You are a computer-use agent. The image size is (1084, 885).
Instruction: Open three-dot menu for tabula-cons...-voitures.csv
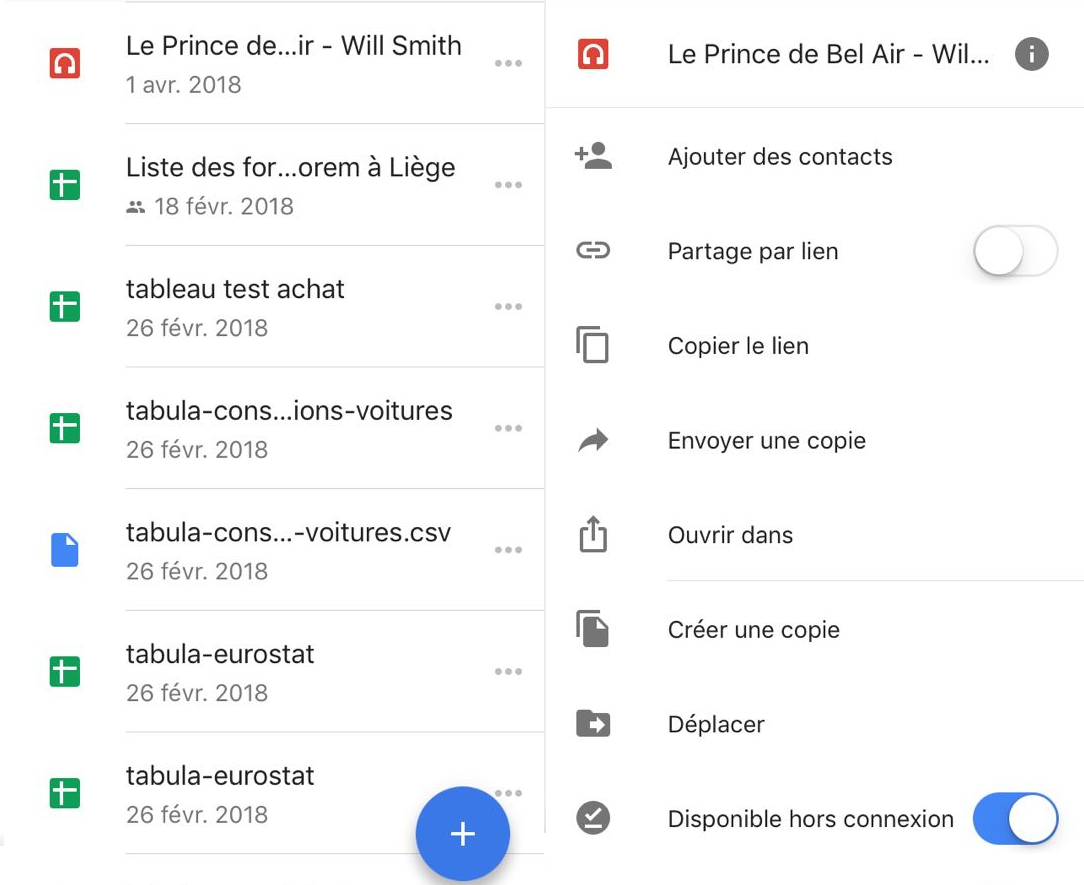pyautogui.click(x=508, y=550)
